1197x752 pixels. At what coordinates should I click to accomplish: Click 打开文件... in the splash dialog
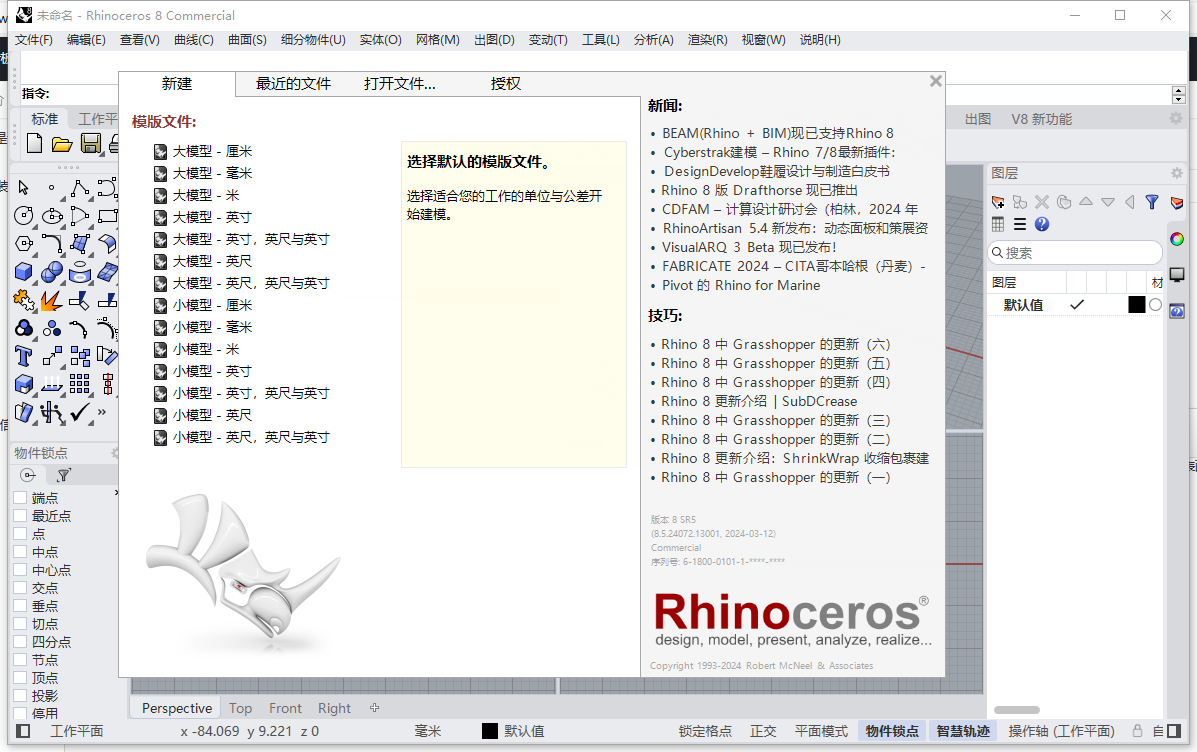click(400, 84)
